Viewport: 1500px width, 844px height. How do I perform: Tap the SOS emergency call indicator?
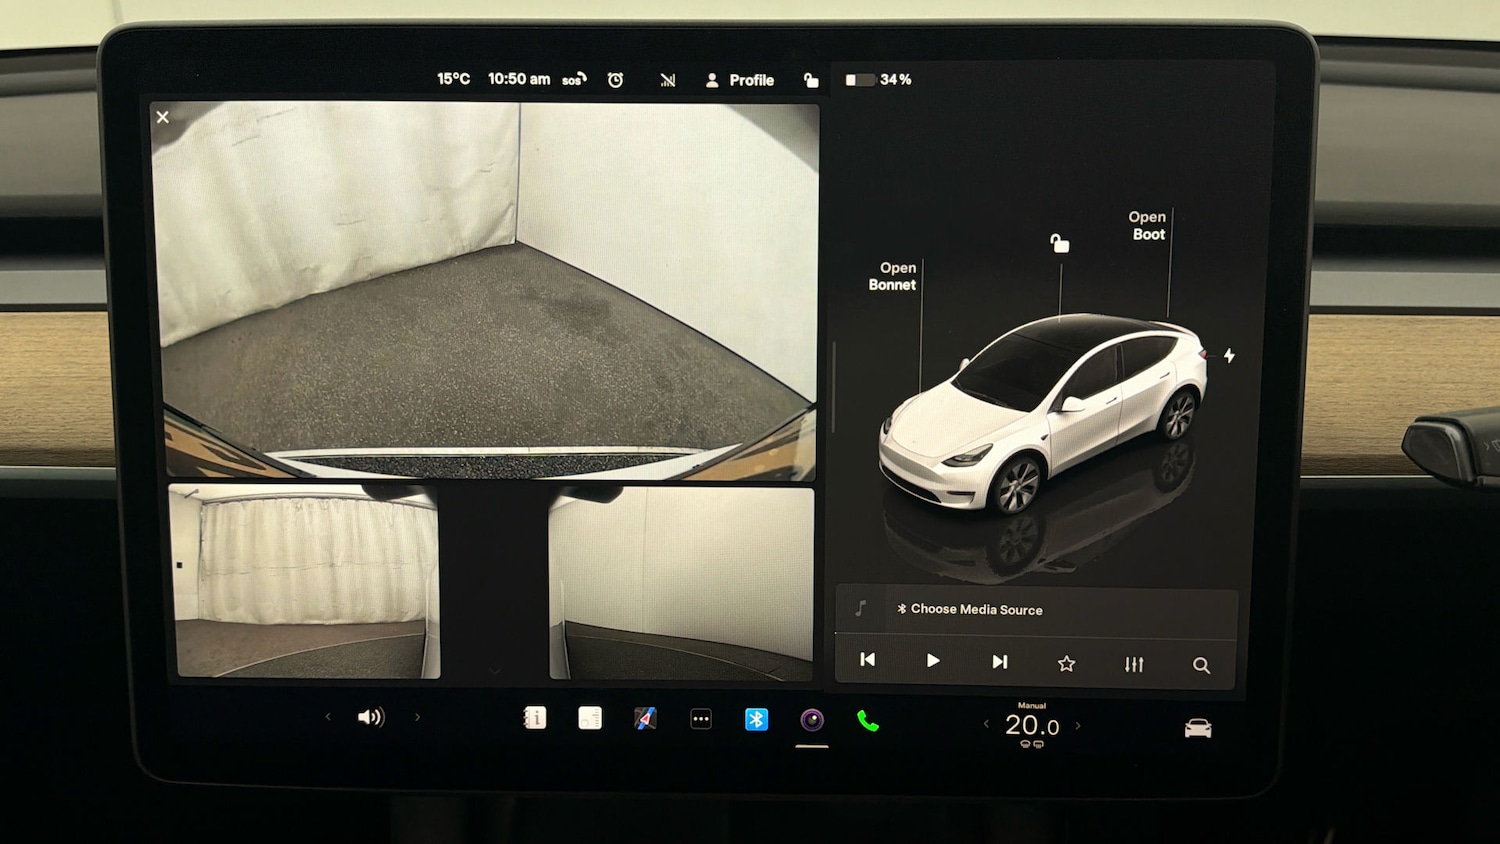click(x=573, y=80)
